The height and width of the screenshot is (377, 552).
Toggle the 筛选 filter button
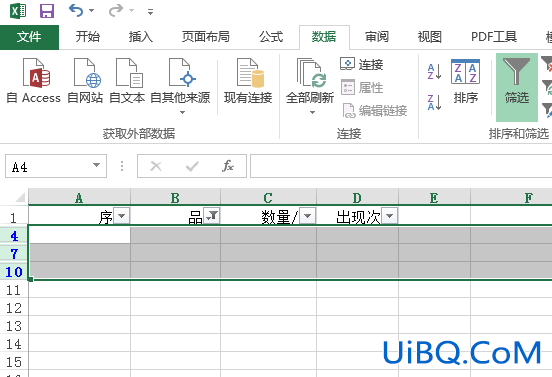[517, 87]
